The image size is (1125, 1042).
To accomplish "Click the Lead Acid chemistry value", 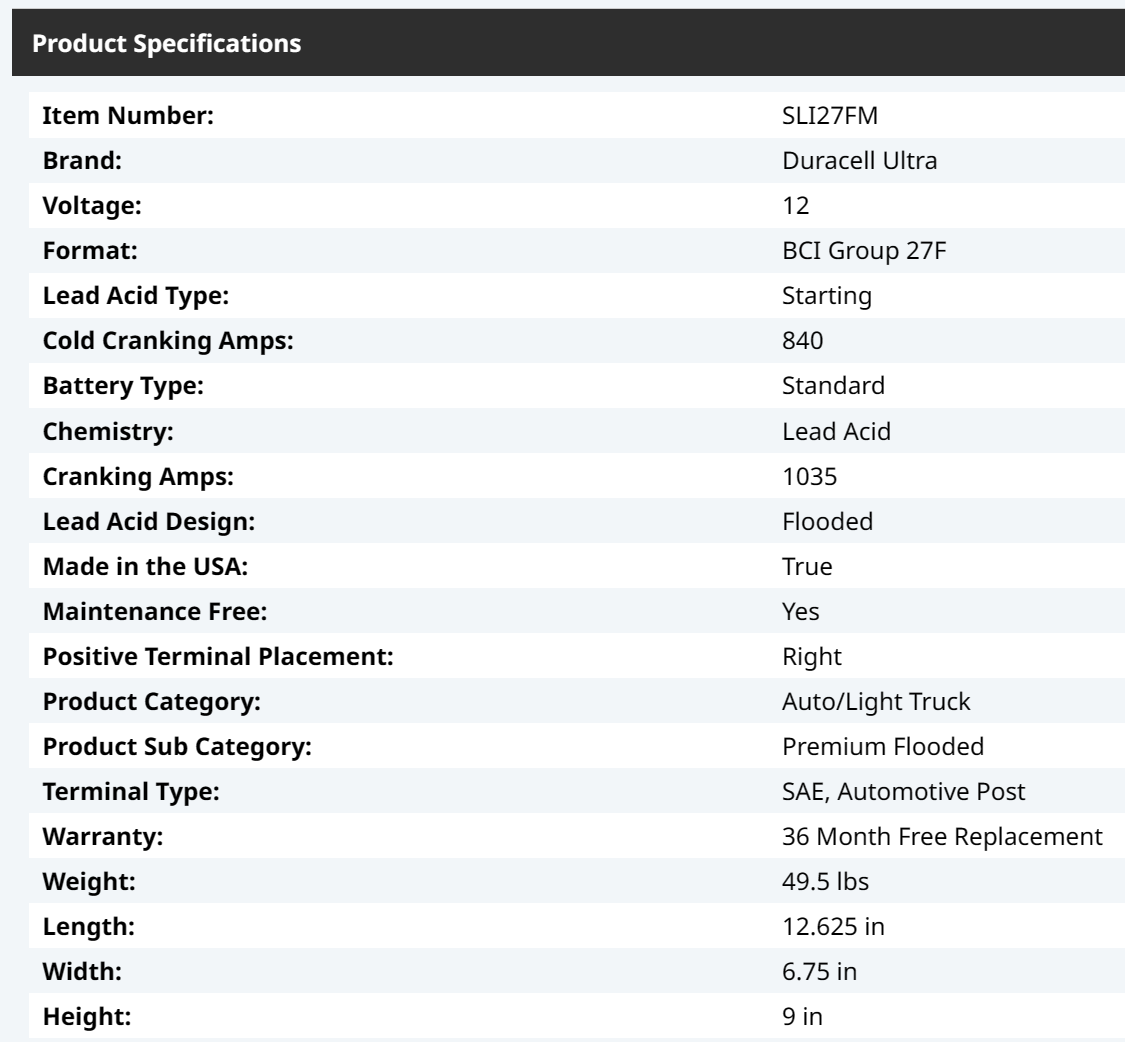I will [836, 431].
